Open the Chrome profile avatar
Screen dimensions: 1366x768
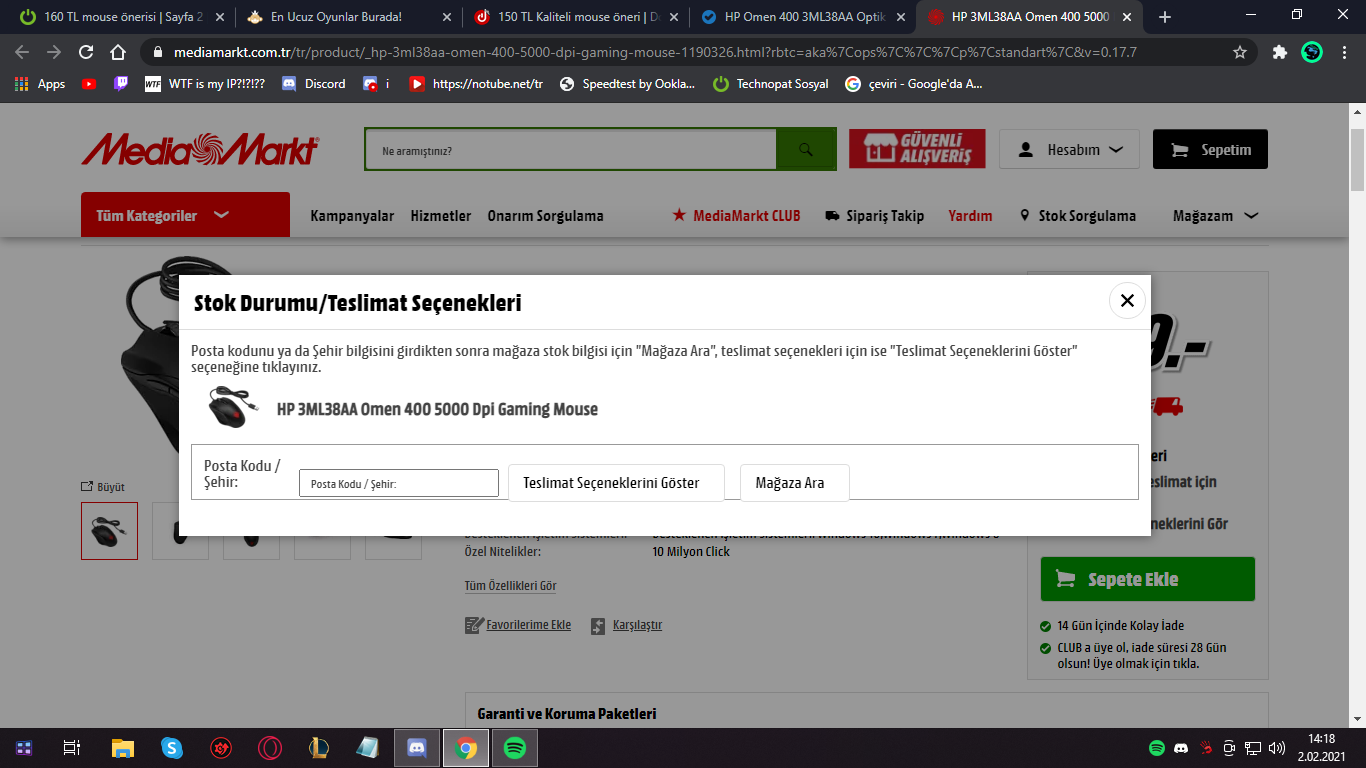click(1312, 52)
